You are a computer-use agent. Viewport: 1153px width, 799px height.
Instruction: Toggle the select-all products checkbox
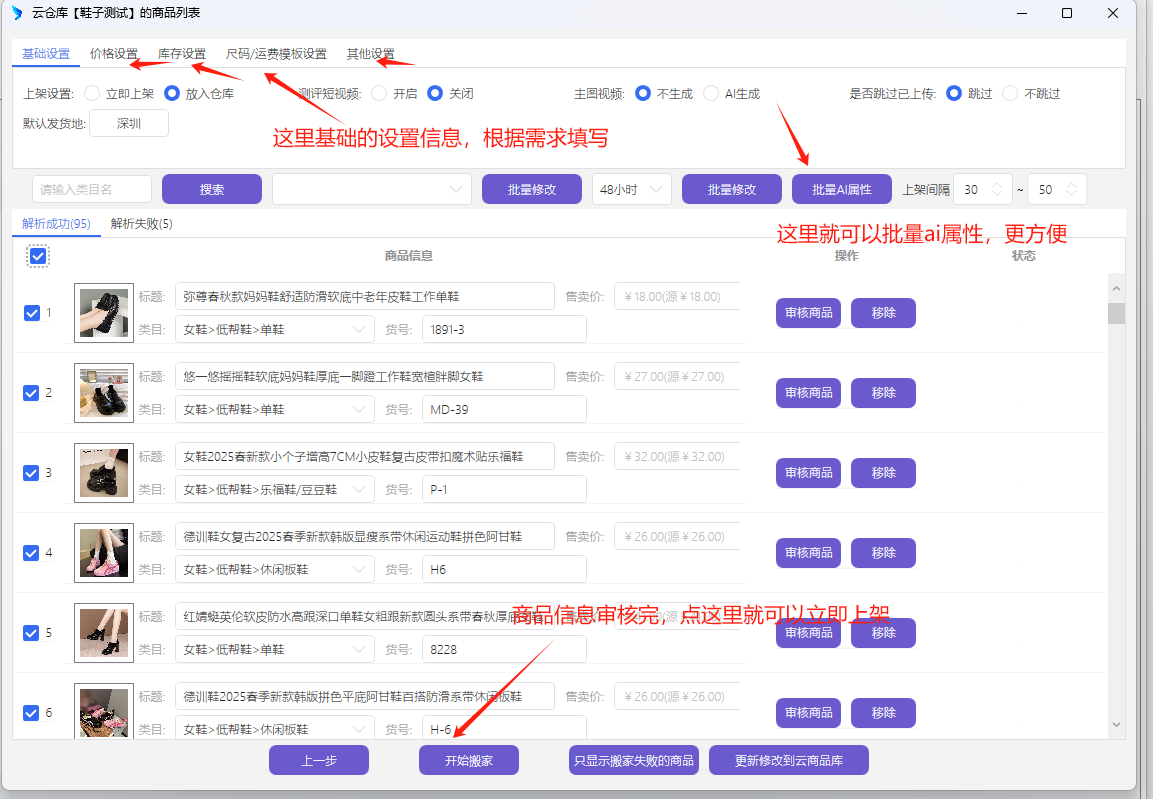click(38, 256)
